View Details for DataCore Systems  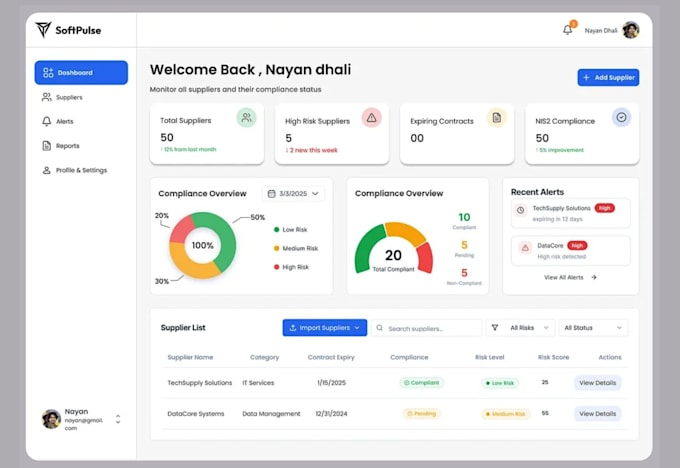[x=598, y=413]
